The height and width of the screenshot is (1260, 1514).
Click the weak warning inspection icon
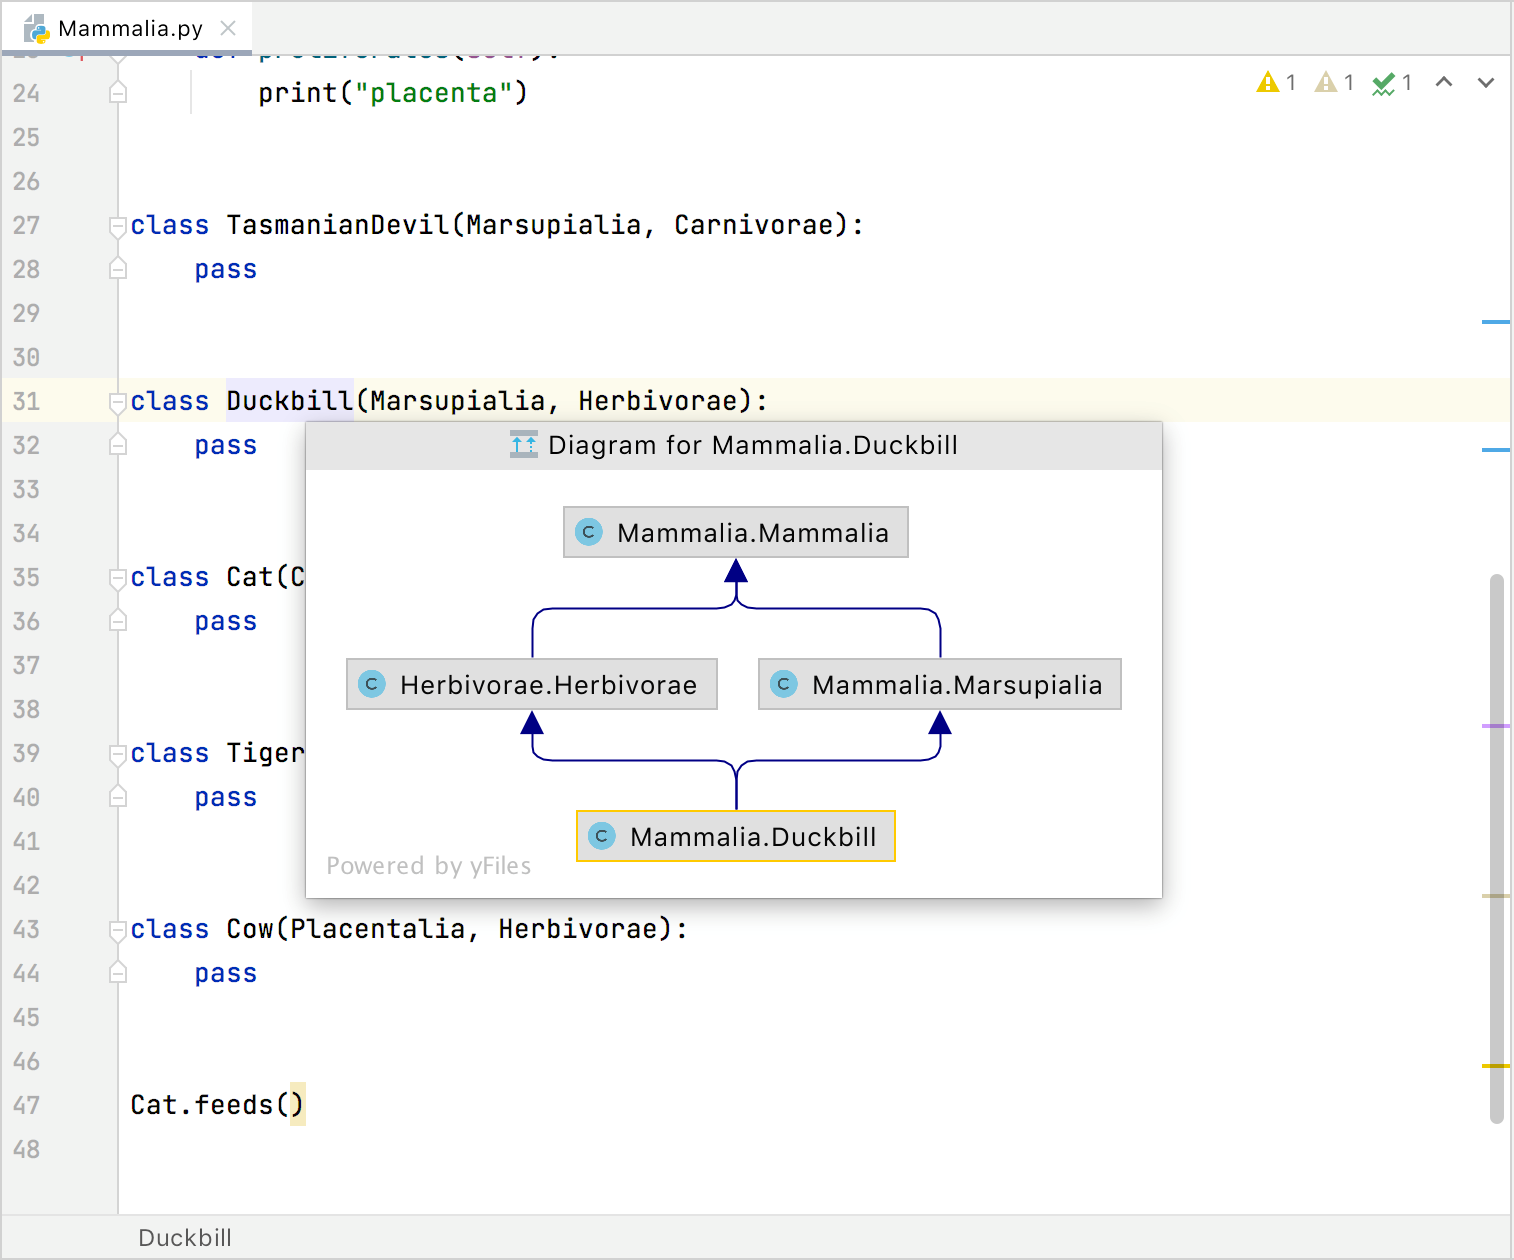pos(1326,83)
